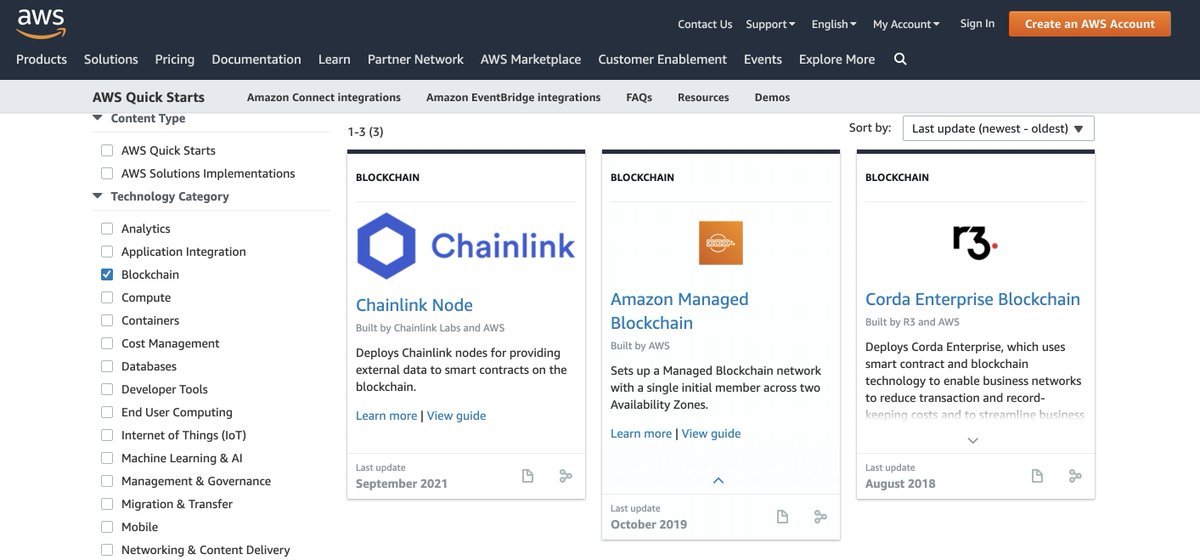Tick the Machine Learning & AI checkbox
This screenshot has width=1200, height=560.
[107, 459]
